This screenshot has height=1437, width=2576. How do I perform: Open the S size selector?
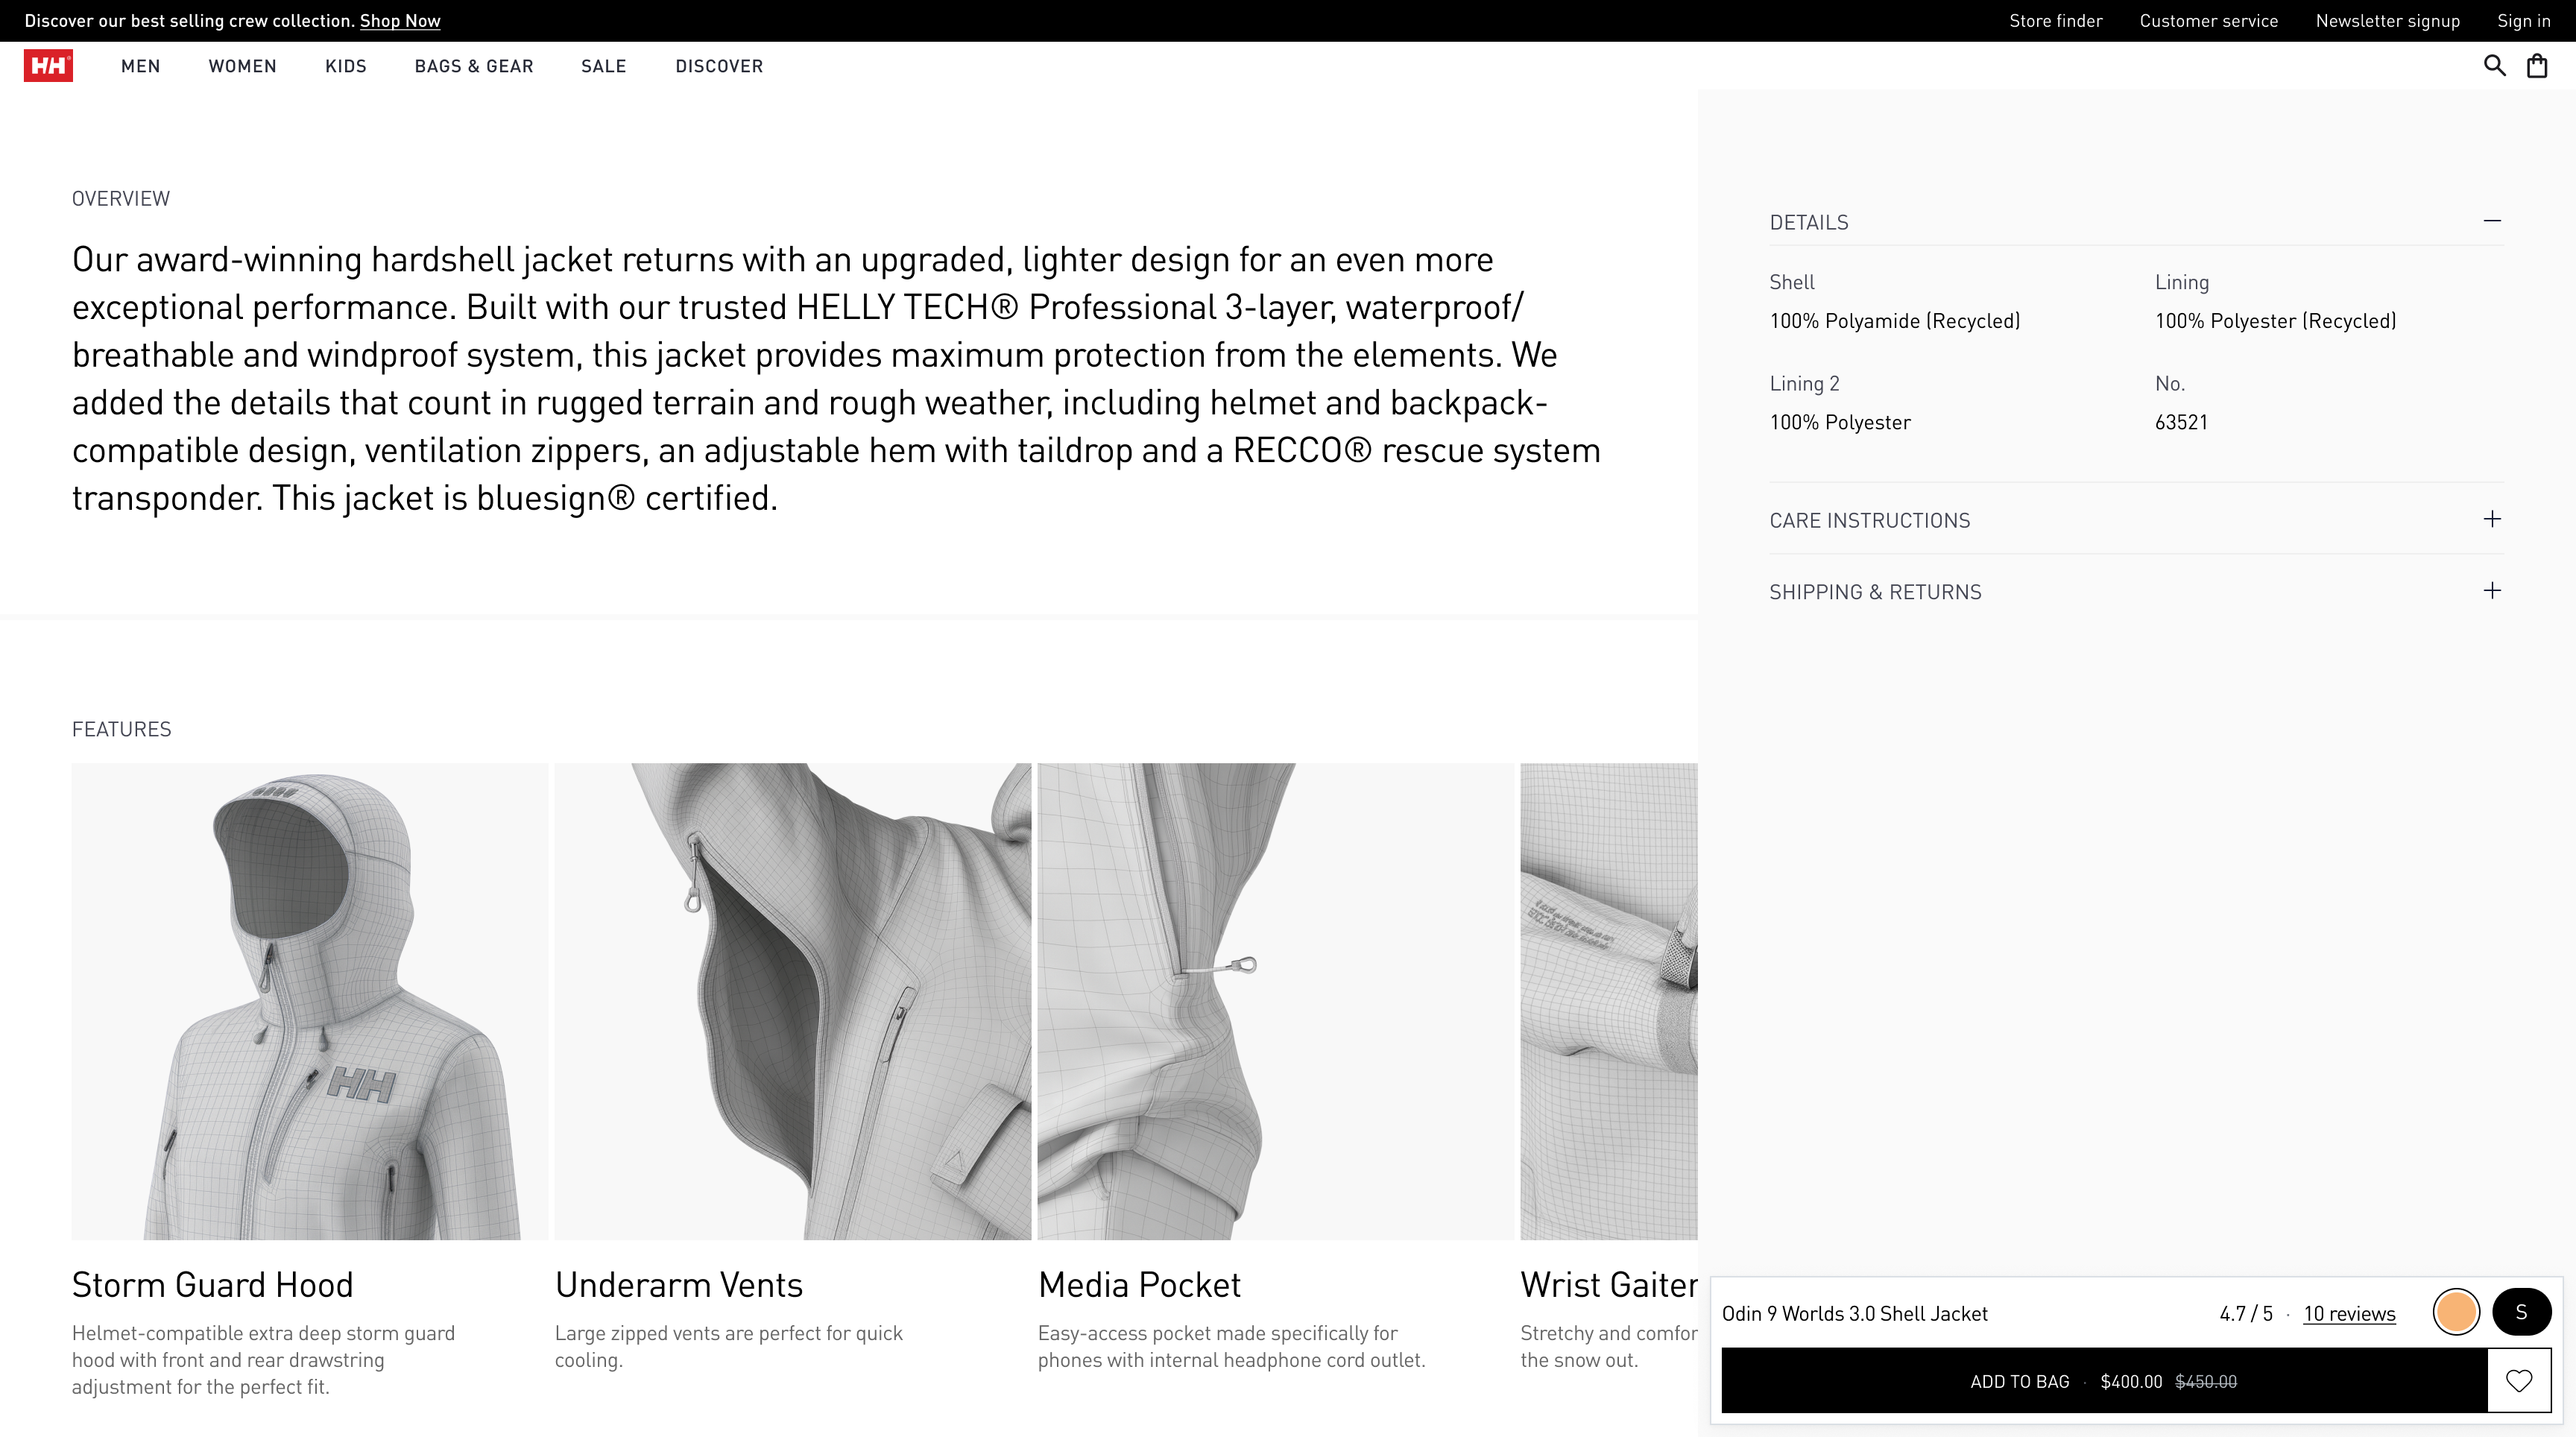(2521, 1312)
